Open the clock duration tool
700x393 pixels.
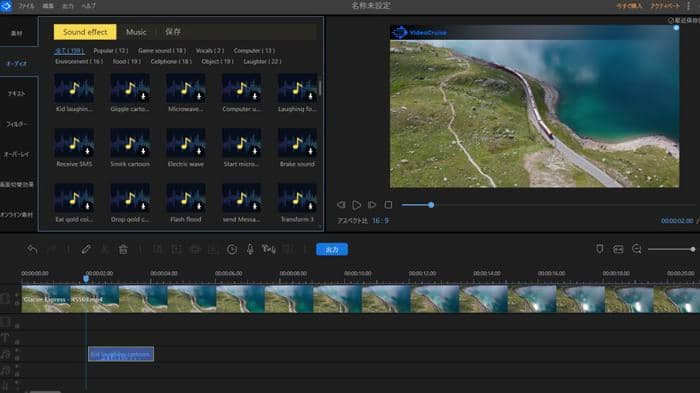pos(232,249)
